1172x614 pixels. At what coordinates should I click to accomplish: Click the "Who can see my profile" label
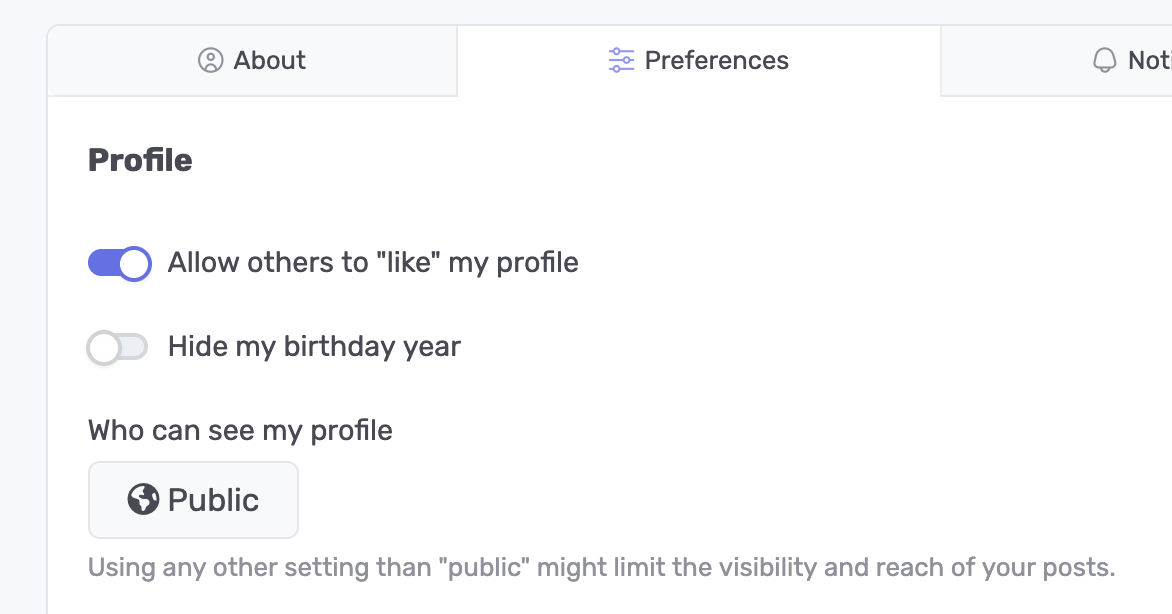tap(240, 430)
